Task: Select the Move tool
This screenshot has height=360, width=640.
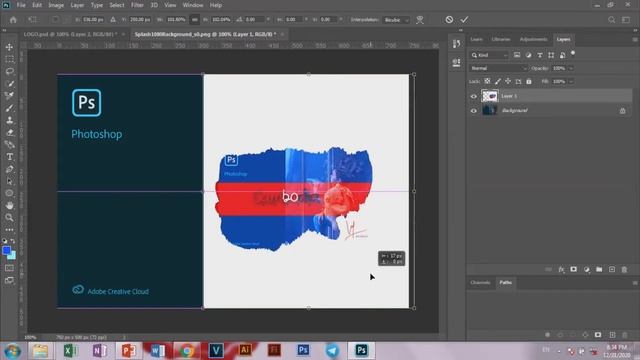Action: click(9, 47)
